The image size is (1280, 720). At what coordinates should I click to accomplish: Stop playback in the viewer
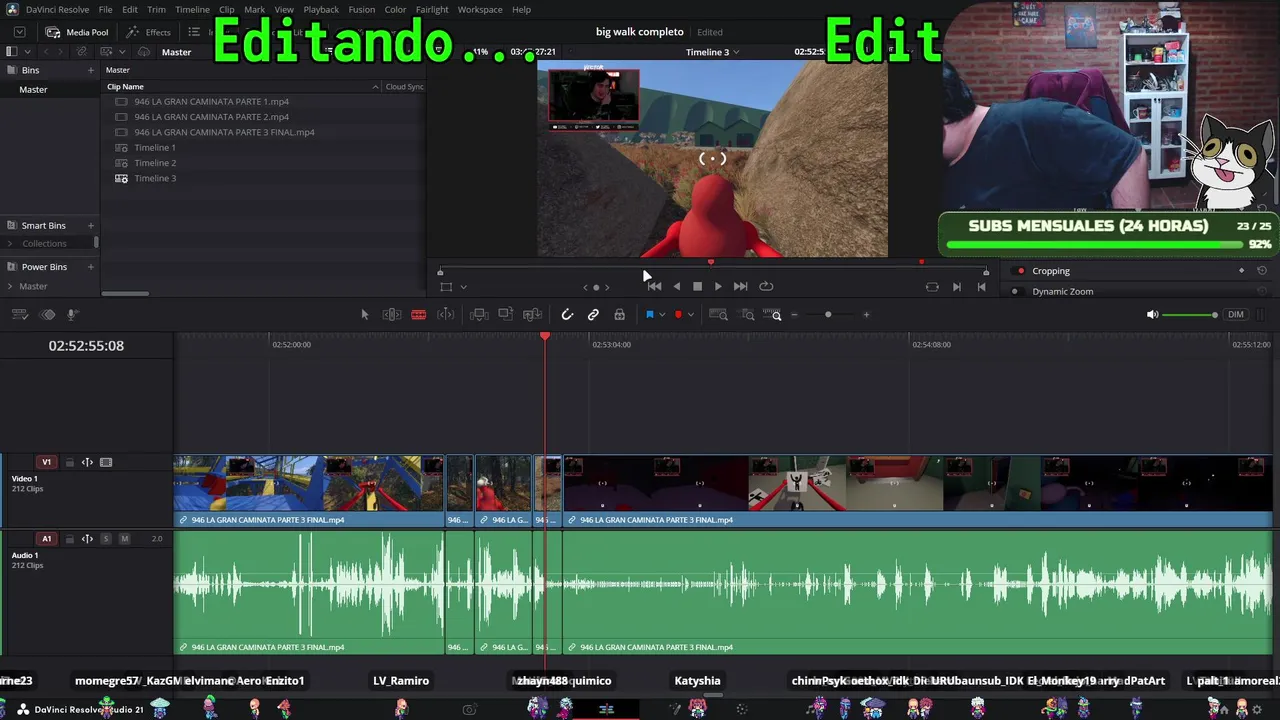pos(698,286)
